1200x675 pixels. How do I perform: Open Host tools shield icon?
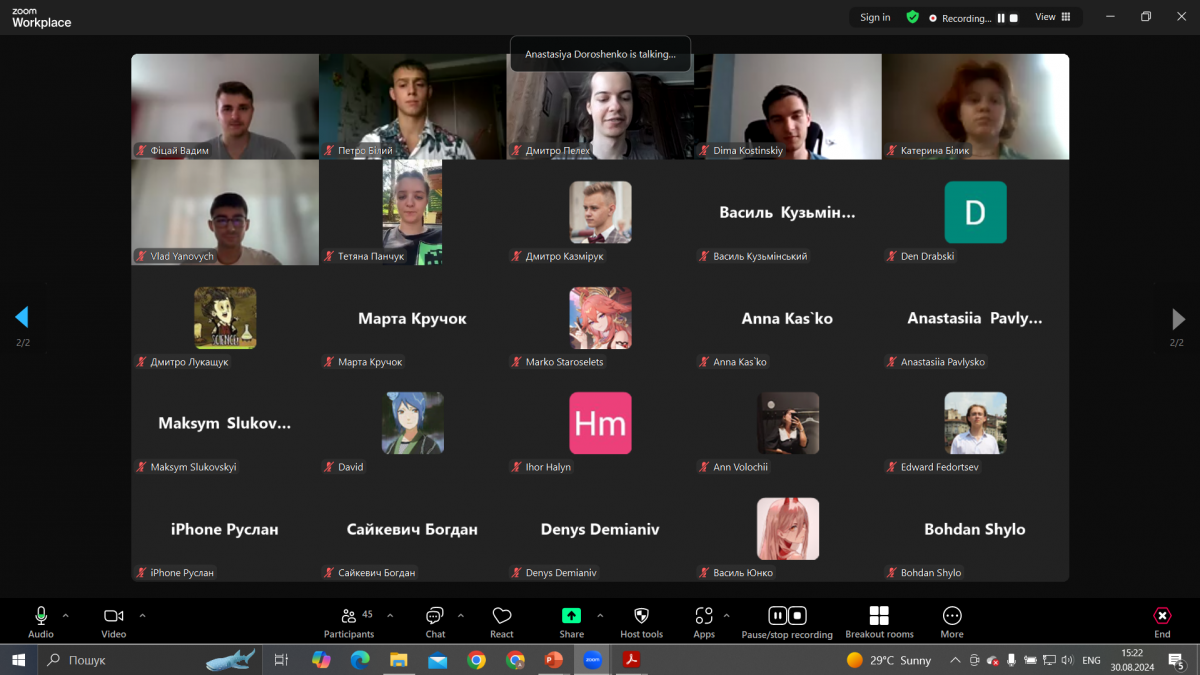point(641,621)
